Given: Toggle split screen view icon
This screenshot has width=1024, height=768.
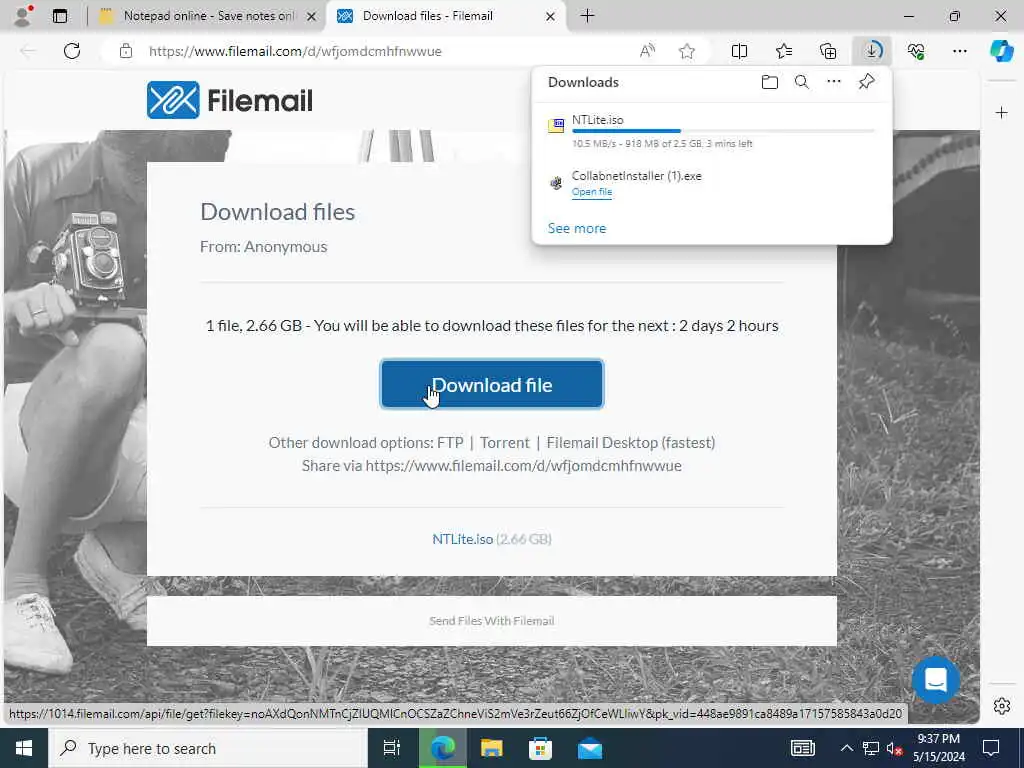Looking at the screenshot, I should point(739,51).
